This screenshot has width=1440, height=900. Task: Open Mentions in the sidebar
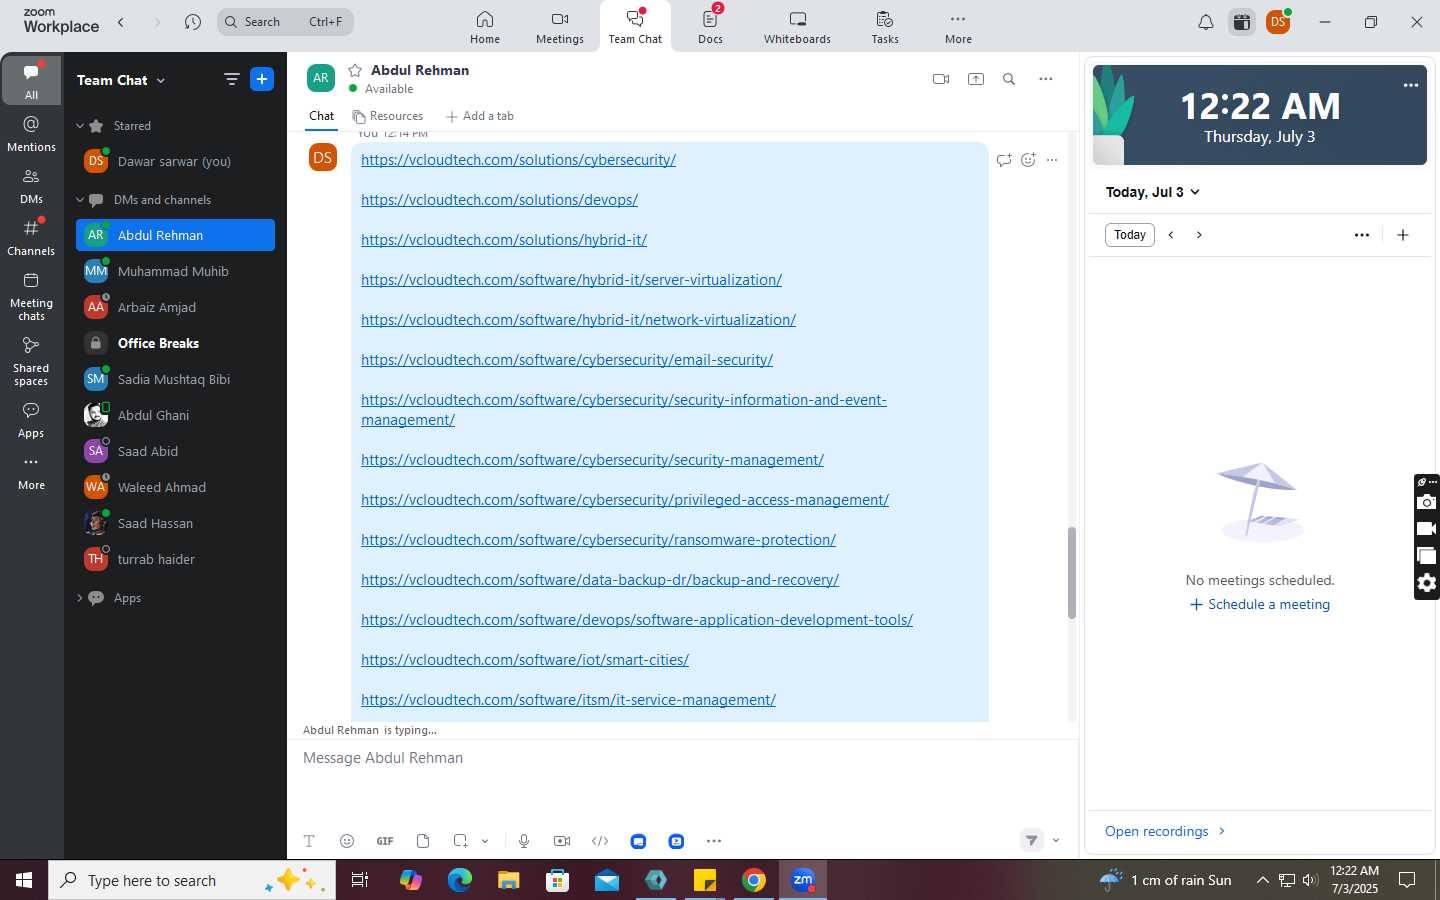pyautogui.click(x=31, y=134)
